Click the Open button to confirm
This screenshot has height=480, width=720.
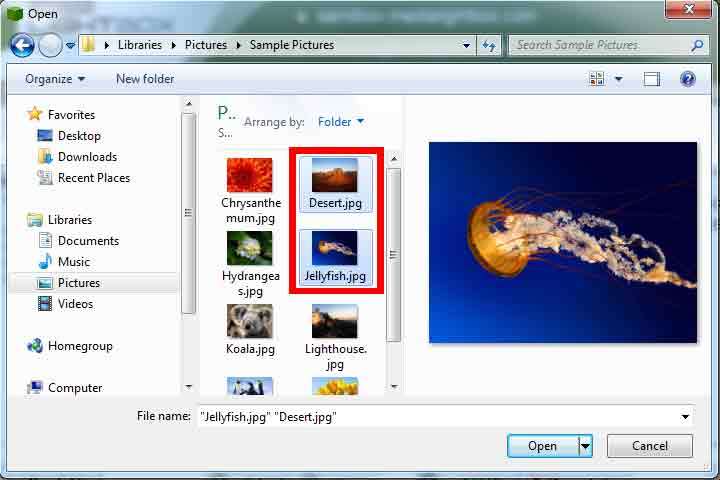(x=542, y=446)
